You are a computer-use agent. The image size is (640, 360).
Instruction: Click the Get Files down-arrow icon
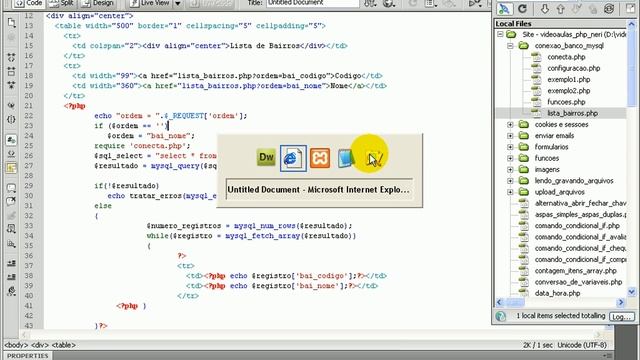[544, 9]
